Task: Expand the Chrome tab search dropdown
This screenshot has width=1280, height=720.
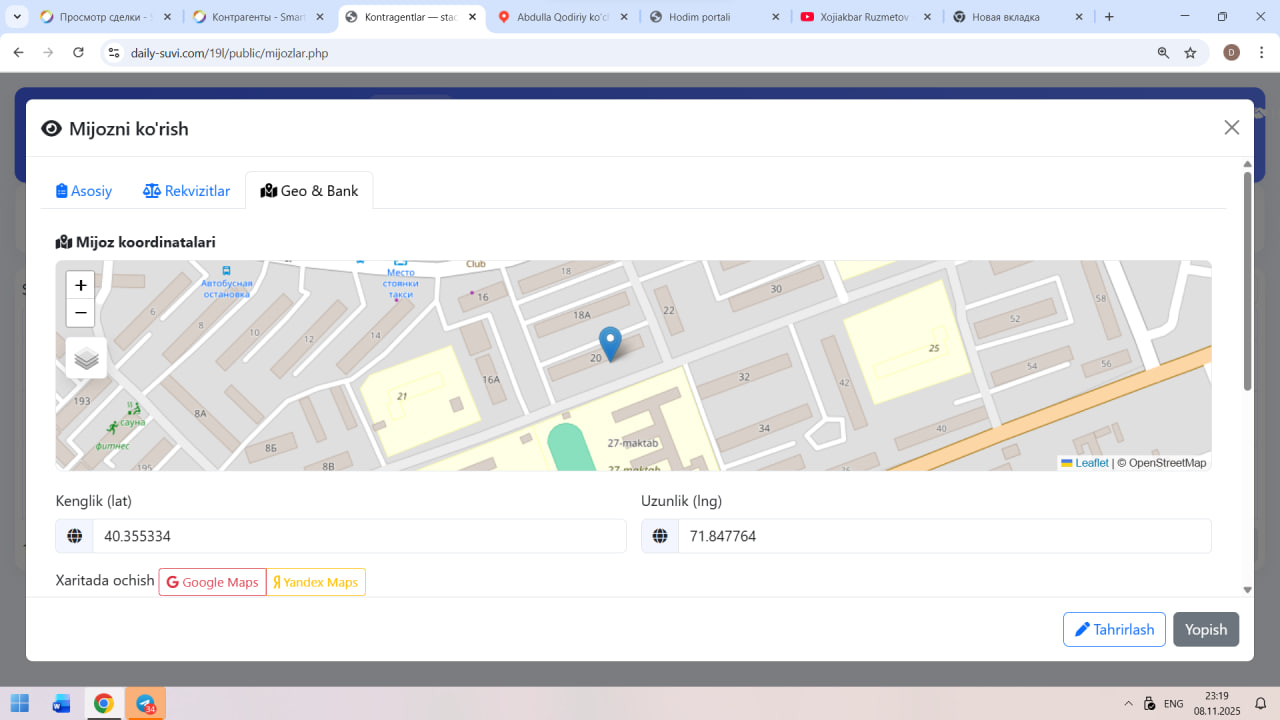Action: point(17,17)
